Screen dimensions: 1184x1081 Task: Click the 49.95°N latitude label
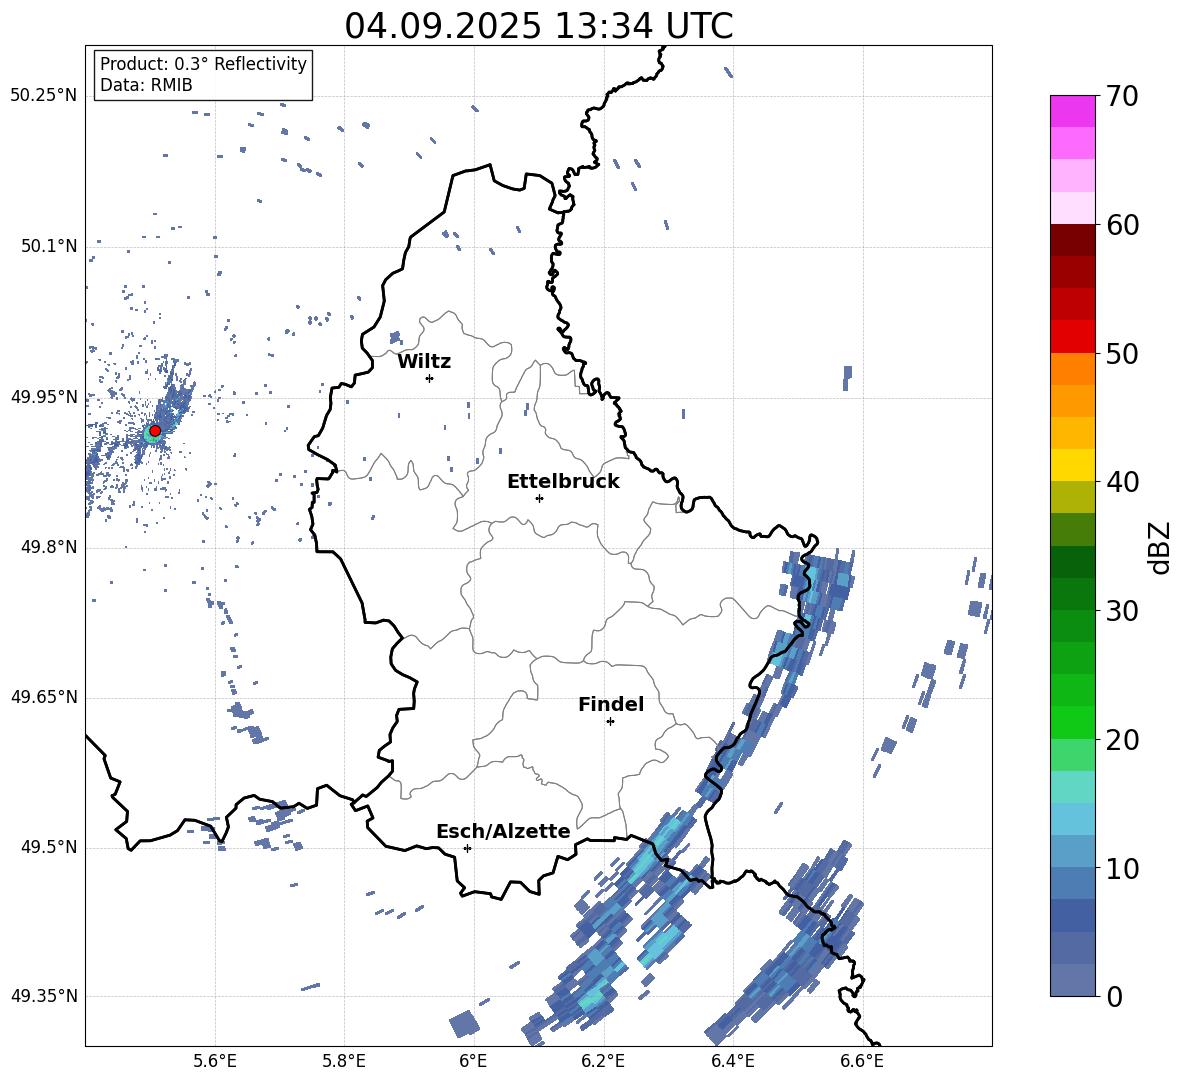pyautogui.click(x=44, y=397)
